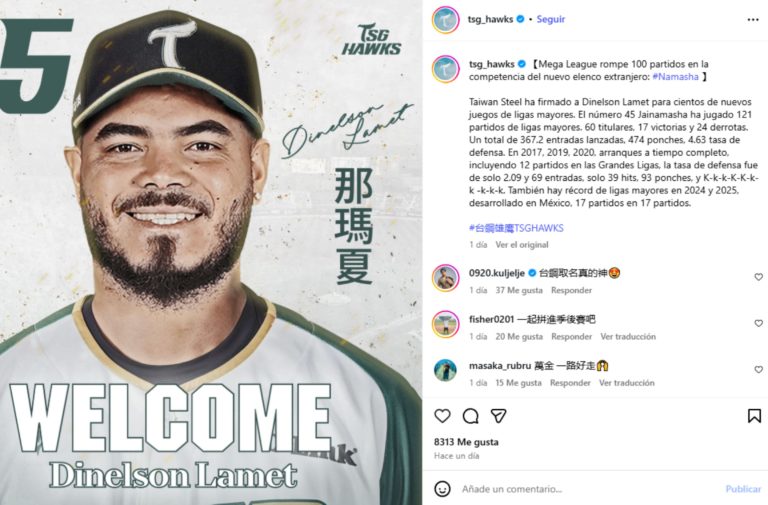Like fisher0201's comment heart

point(758,323)
